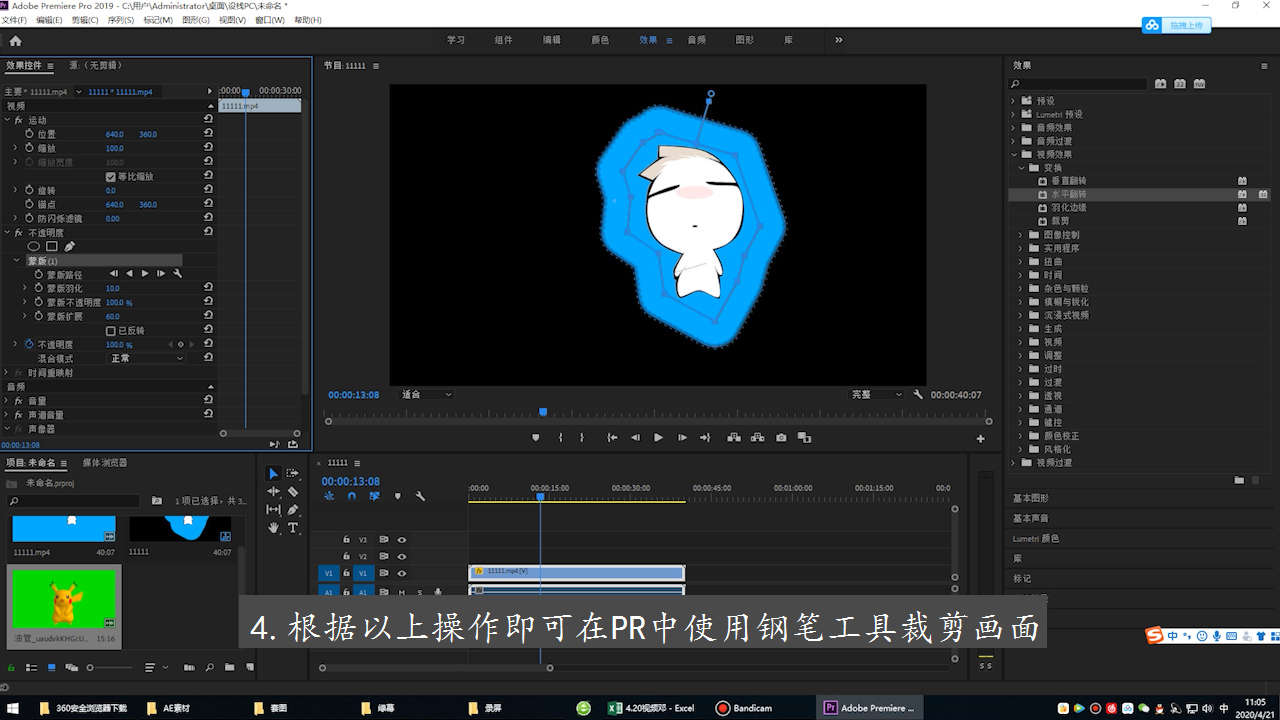Toggle Mask Feather animation stopwatch
The width and height of the screenshot is (1280, 720).
click(x=39, y=288)
